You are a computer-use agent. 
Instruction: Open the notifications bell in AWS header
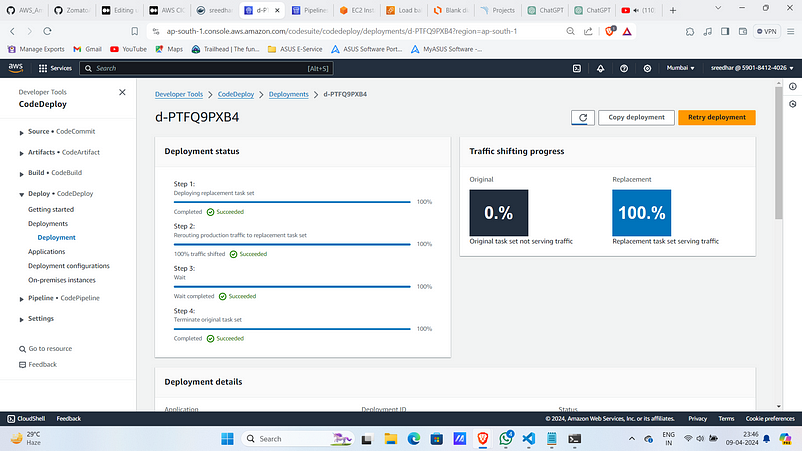coord(600,68)
